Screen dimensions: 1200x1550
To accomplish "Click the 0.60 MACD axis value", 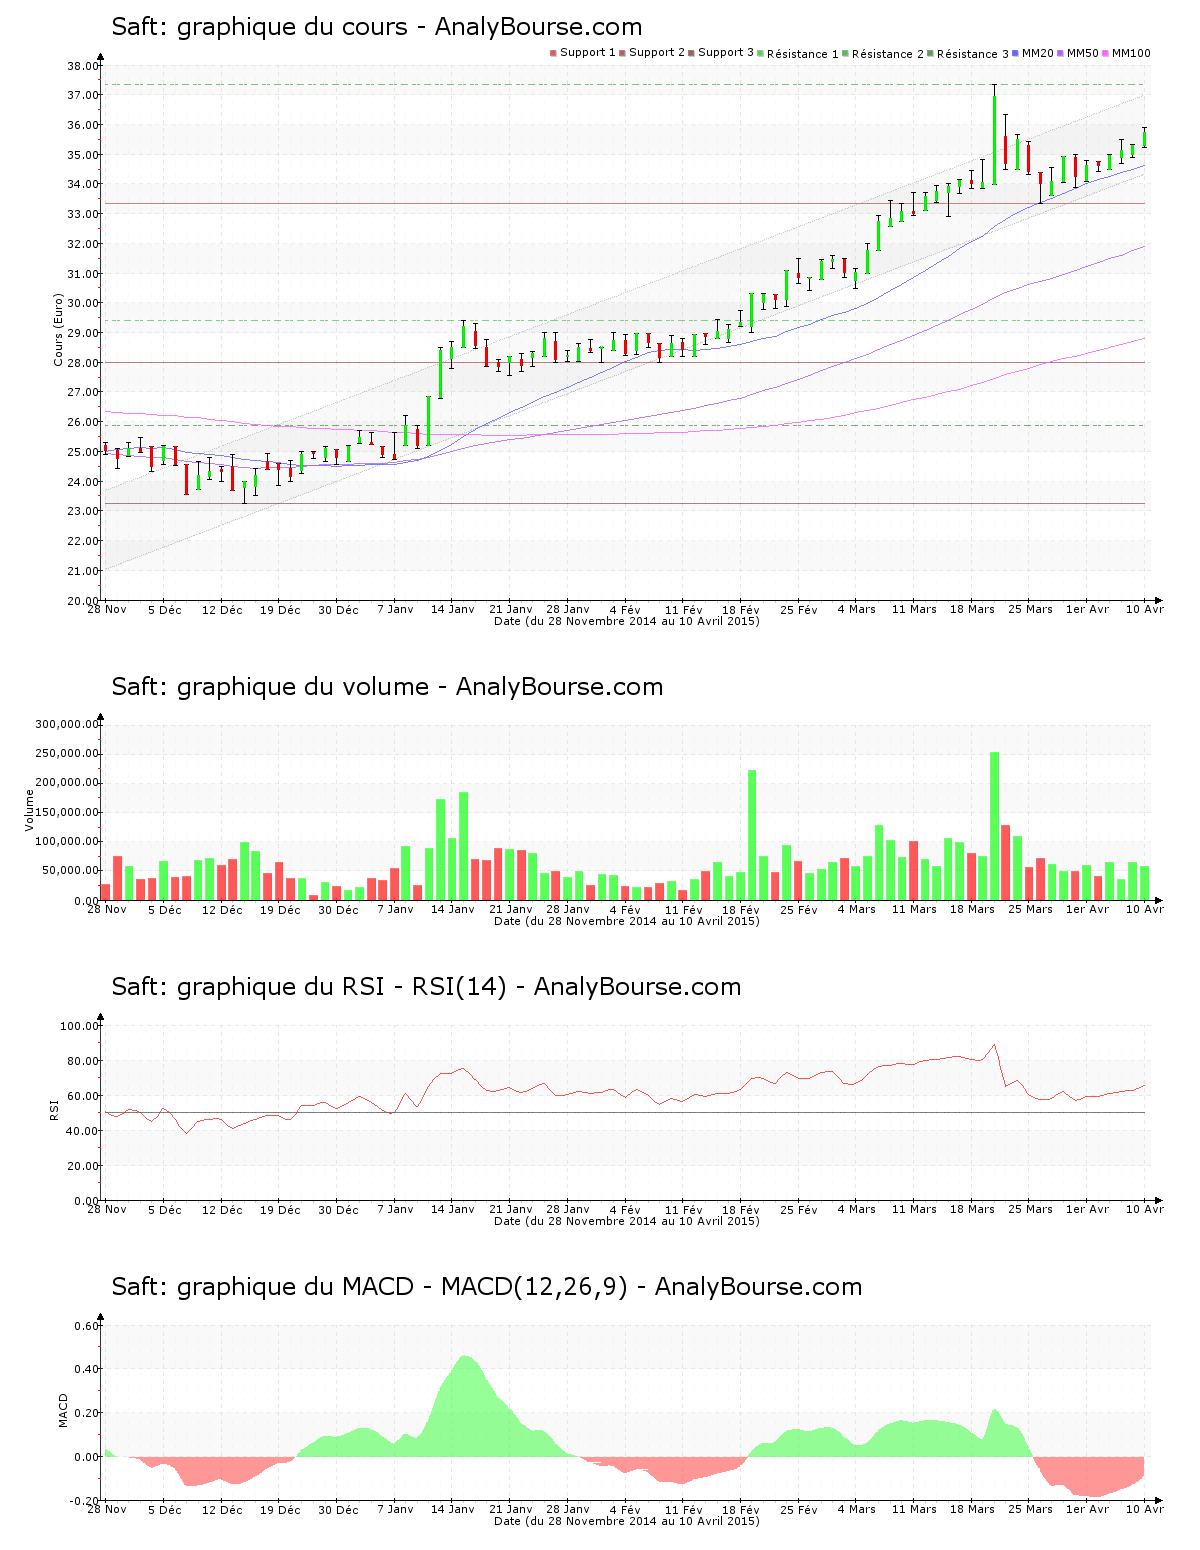I will pyautogui.click(x=86, y=1327).
